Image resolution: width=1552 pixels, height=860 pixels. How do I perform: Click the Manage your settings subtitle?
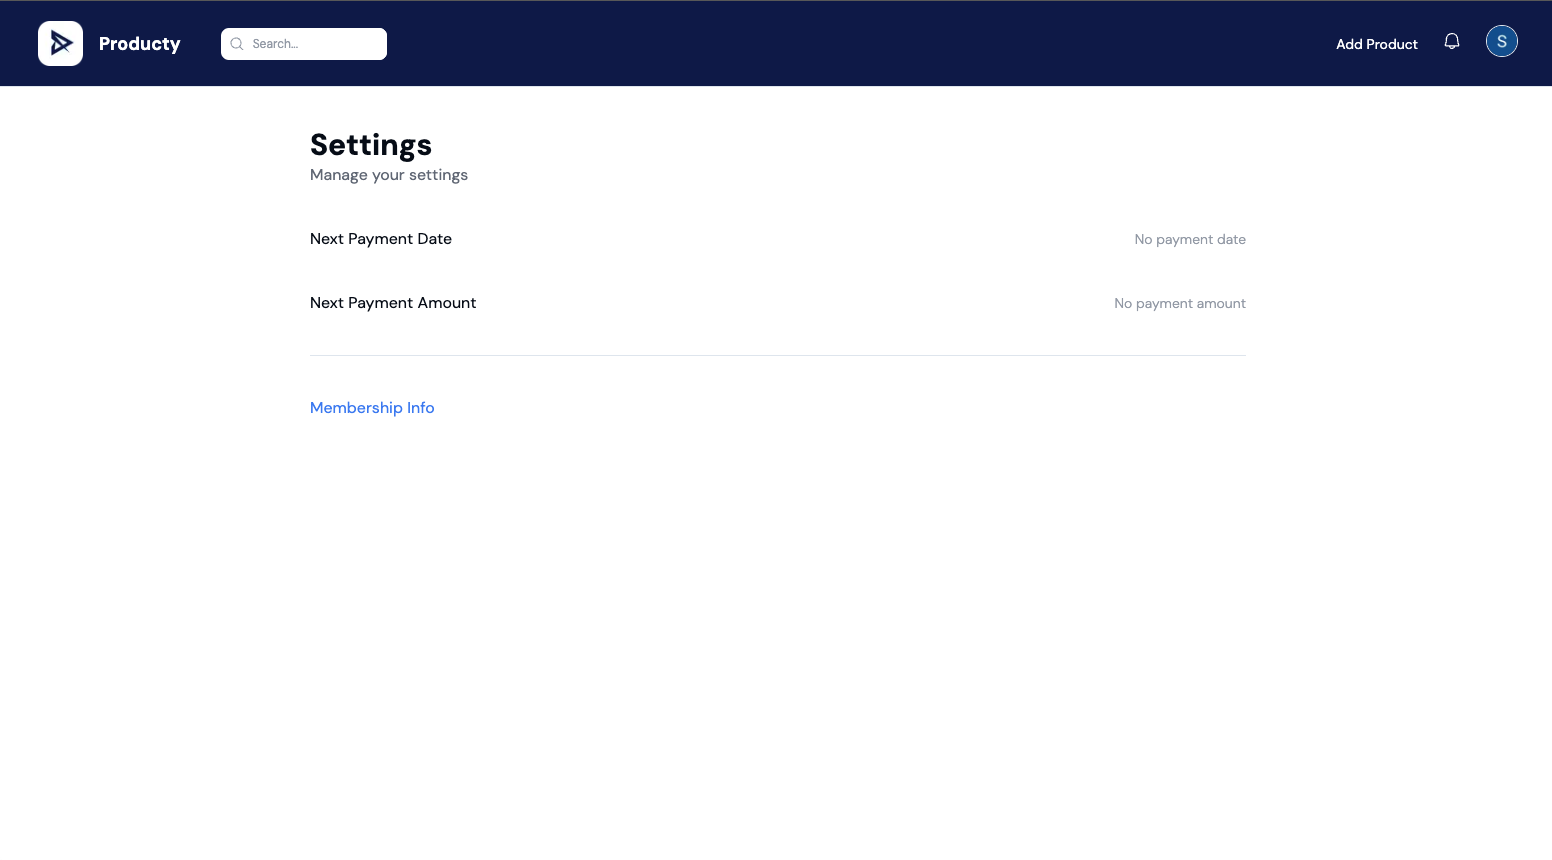389,174
